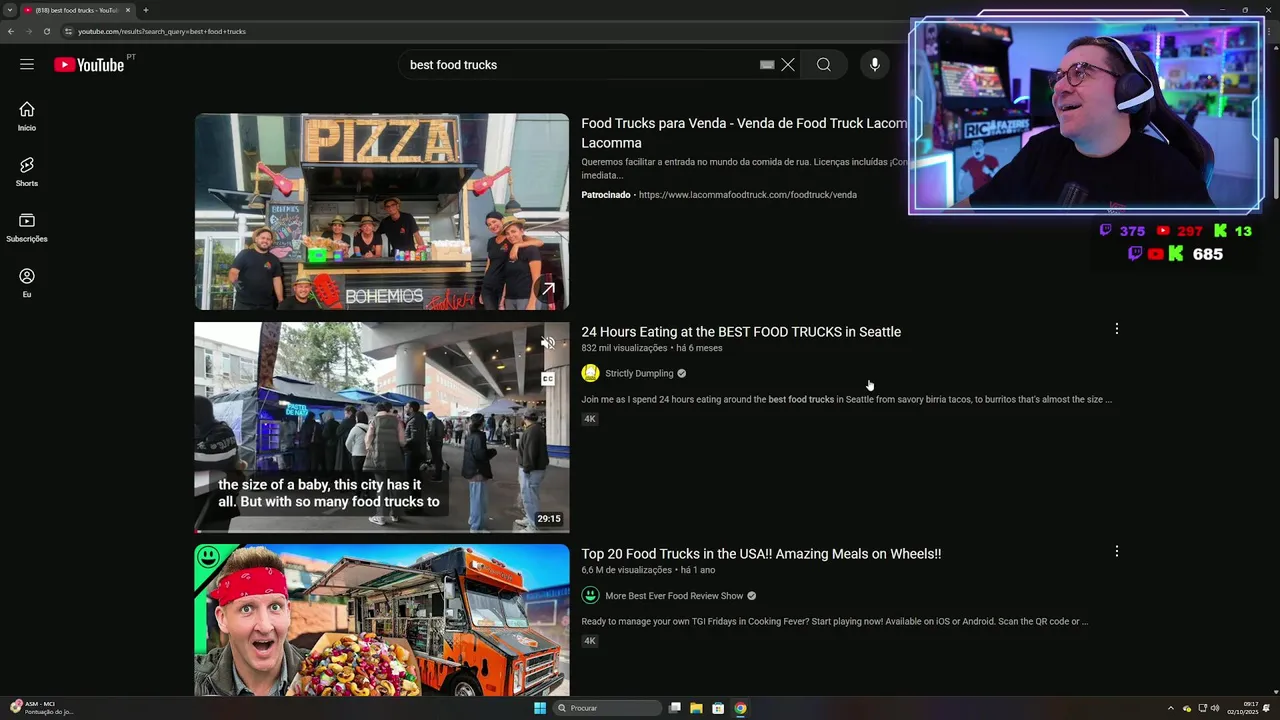Click the taskbar Procurar search box
The image size is (1280, 720).
tap(607, 708)
